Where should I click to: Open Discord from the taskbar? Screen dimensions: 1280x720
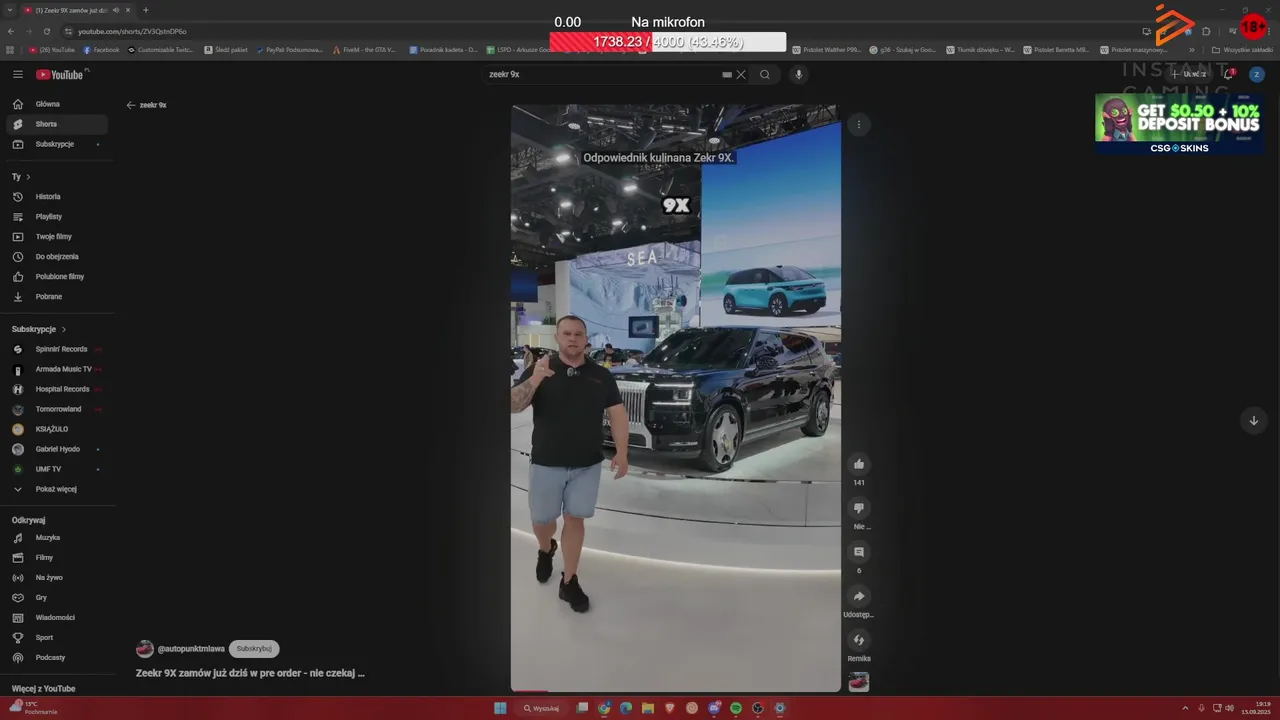coord(714,708)
